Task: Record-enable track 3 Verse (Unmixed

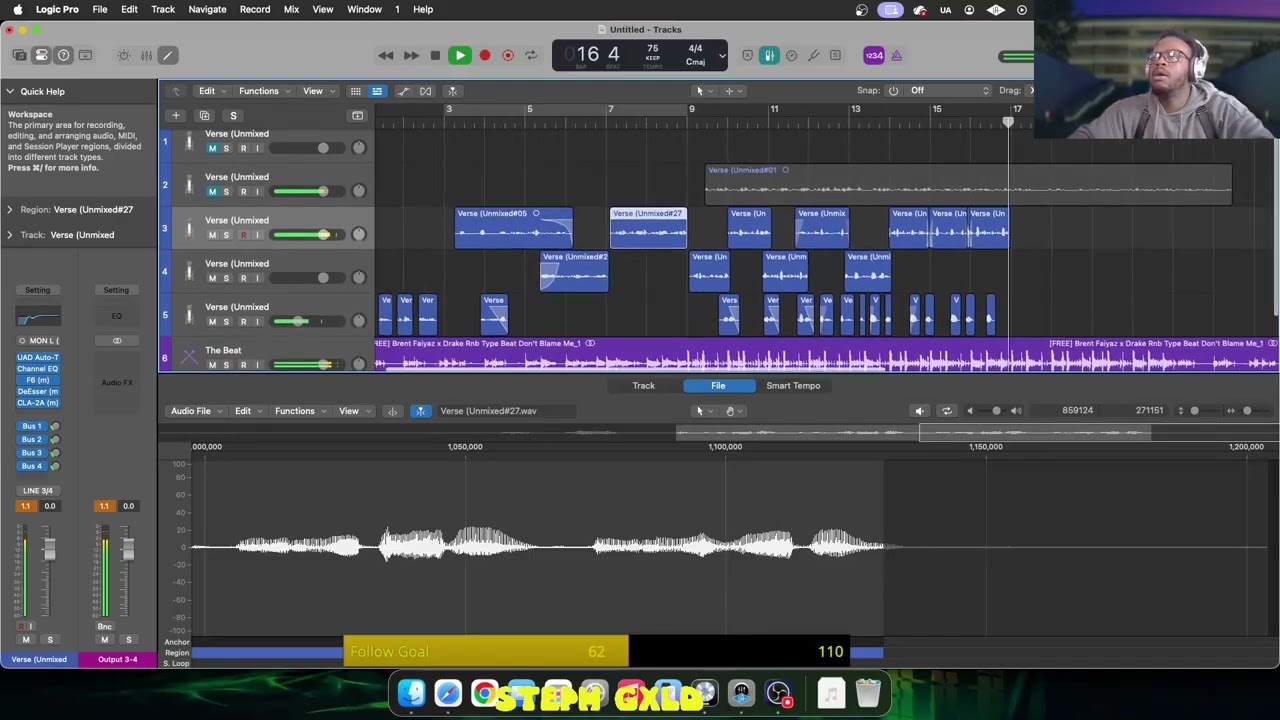Action: click(242, 235)
